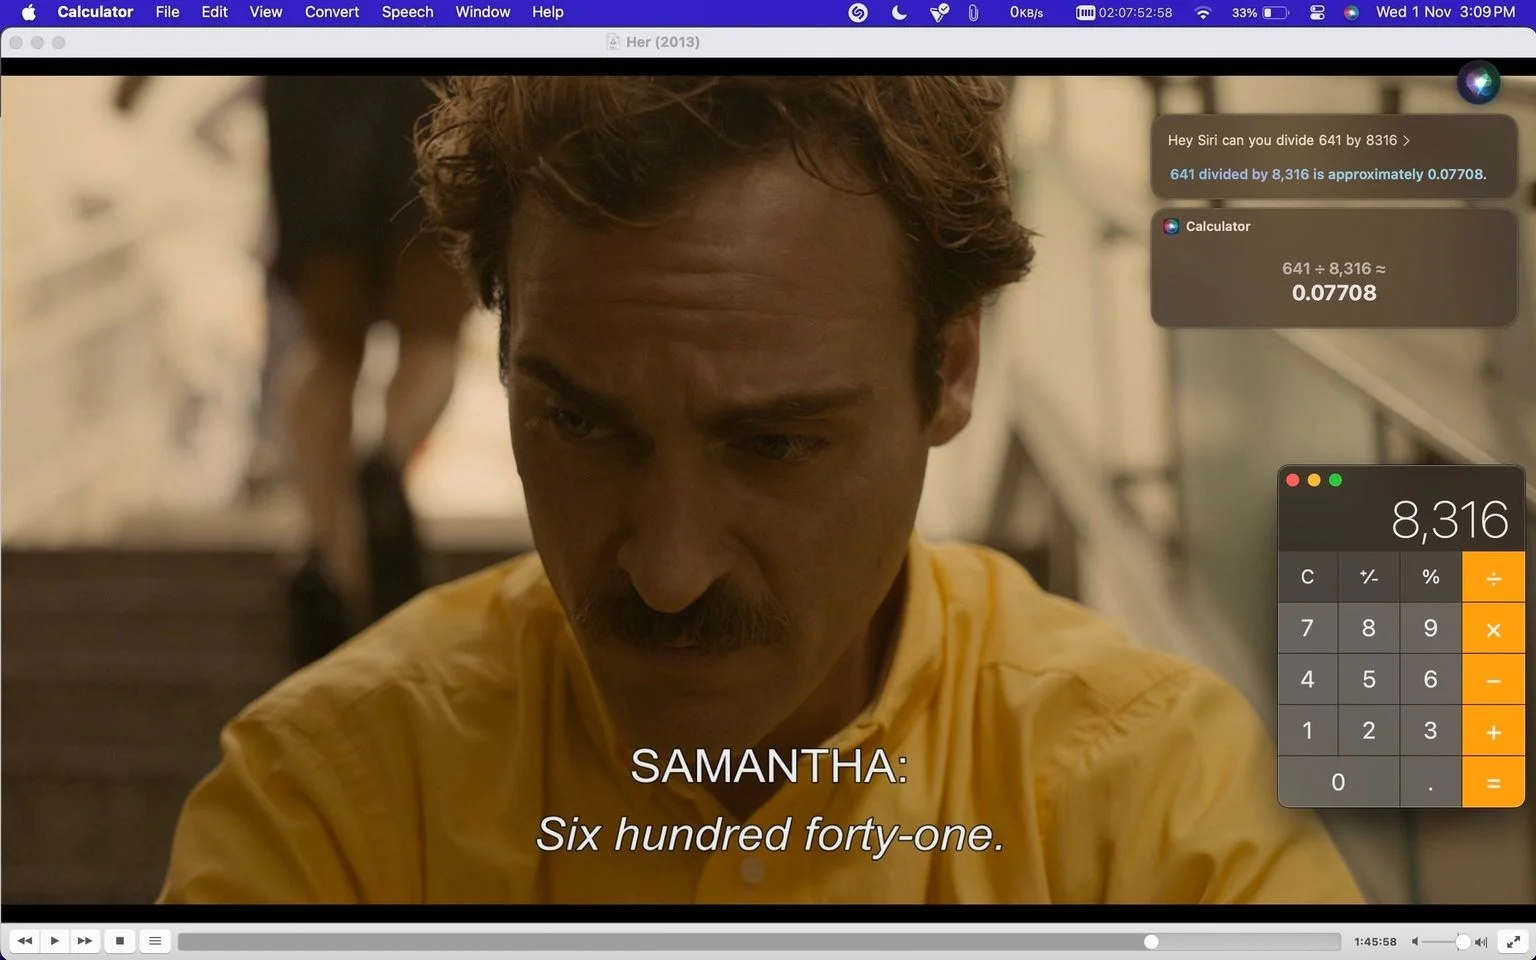
Task: Click the divide key on the calculator
Action: pos(1493,577)
